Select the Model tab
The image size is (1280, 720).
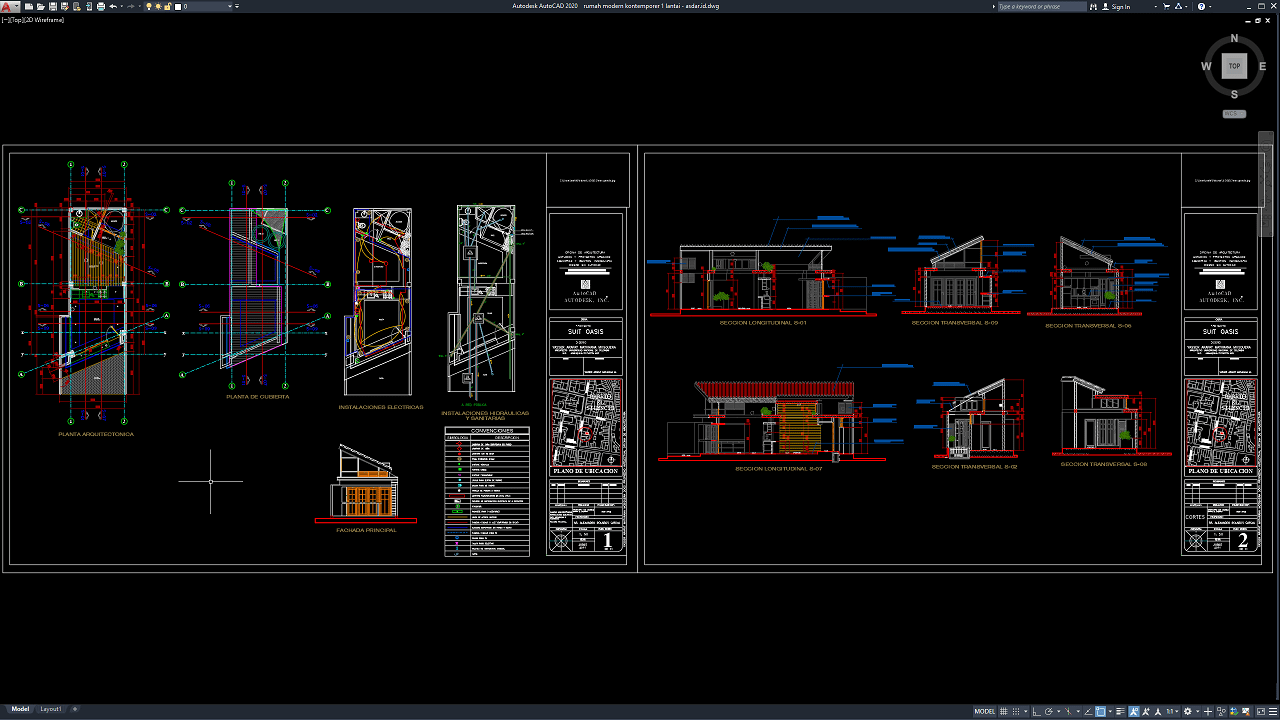pos(20,709)
